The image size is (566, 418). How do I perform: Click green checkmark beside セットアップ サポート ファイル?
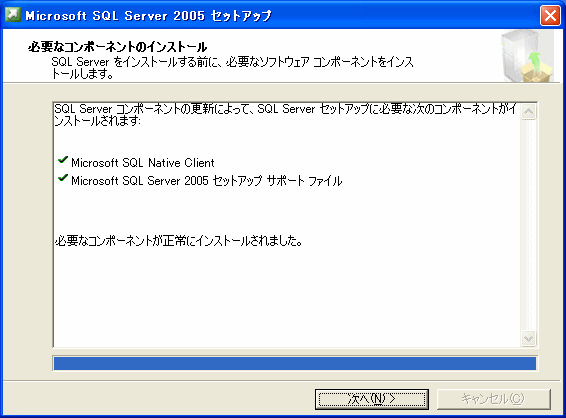63,178
